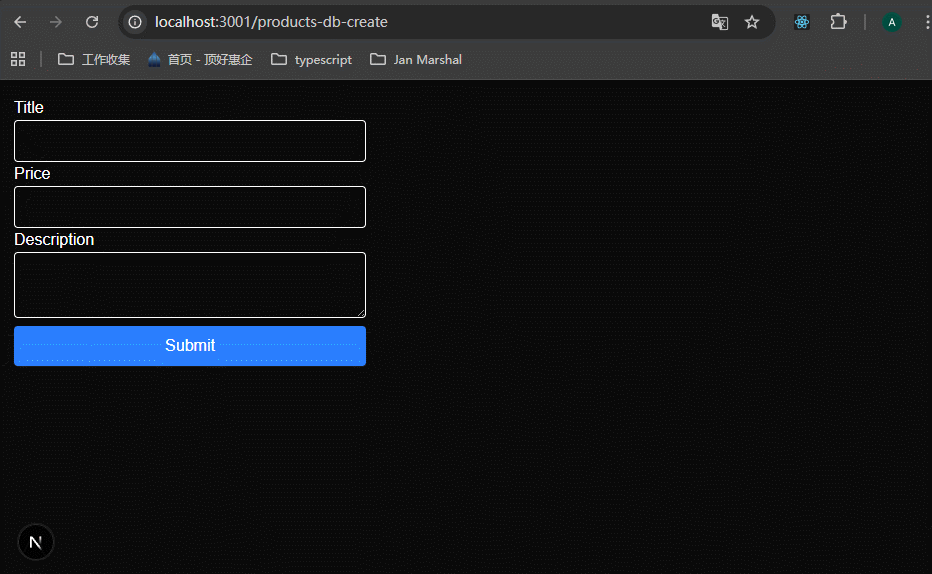932x574 pixels.
Task: Click the browser forward arrow
Action: (x=56, y=22)
